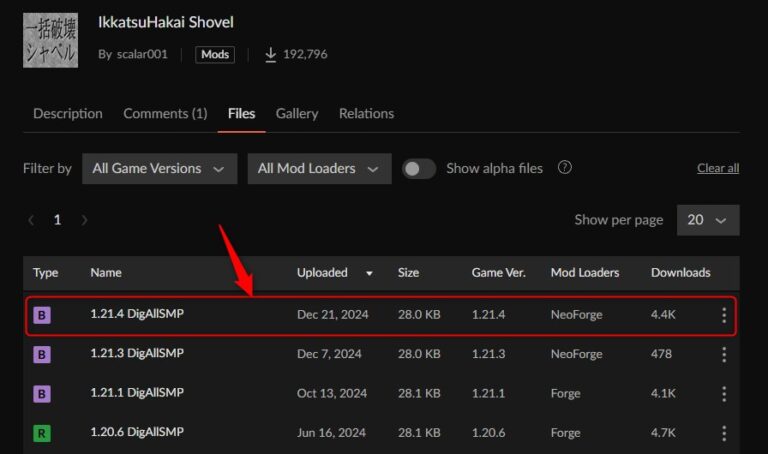The image size is (768, 454).
Task: Open the three-dot menu for 1.21.3 DigAllSMP
Action: (x=724, y=354)
